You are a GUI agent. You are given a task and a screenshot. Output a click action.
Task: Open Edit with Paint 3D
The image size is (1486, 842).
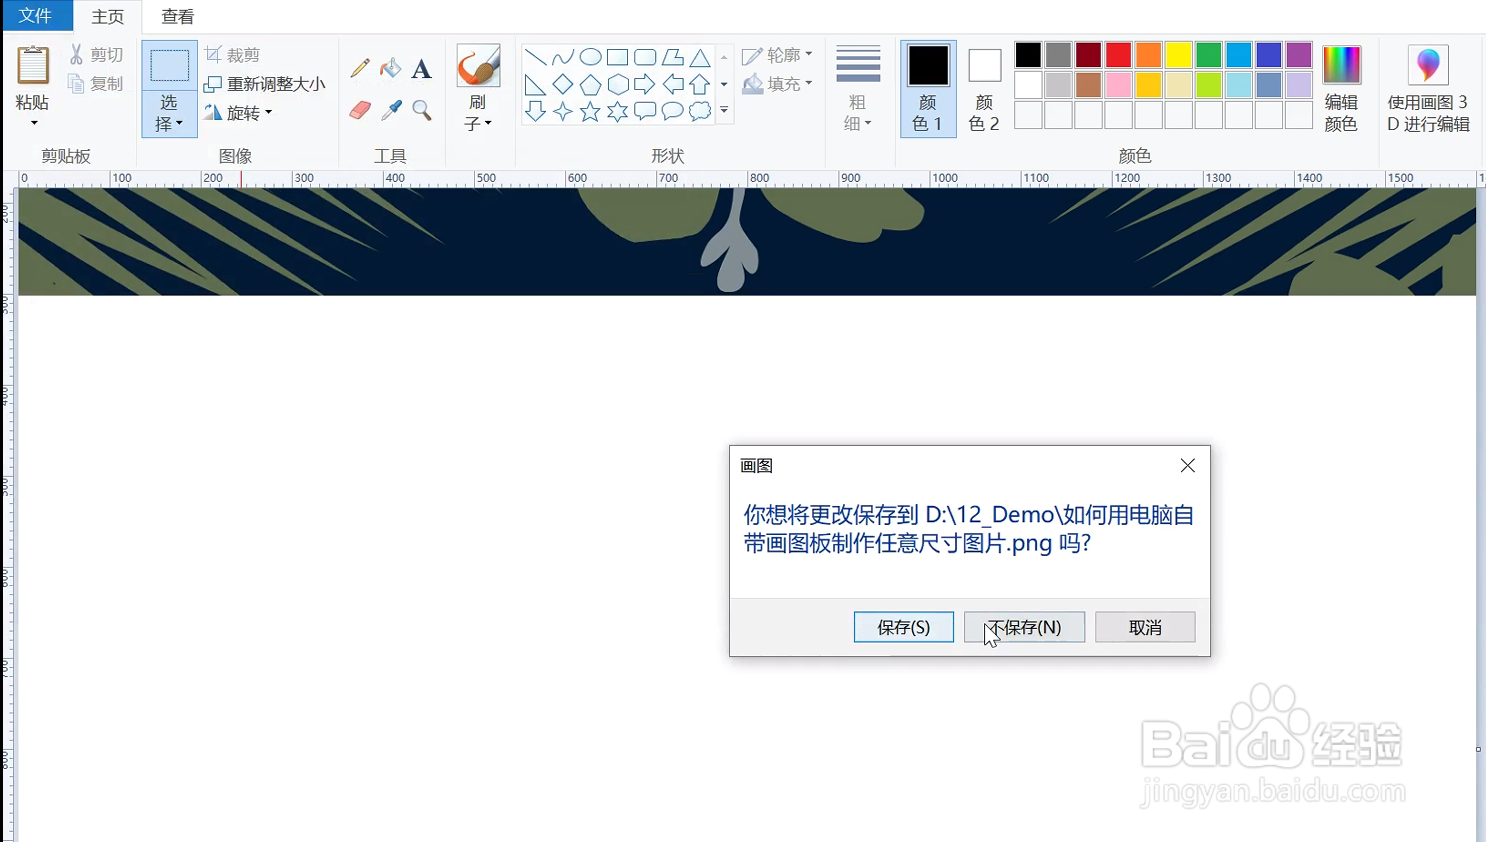pyautogui.click(x=1428, y=88)
